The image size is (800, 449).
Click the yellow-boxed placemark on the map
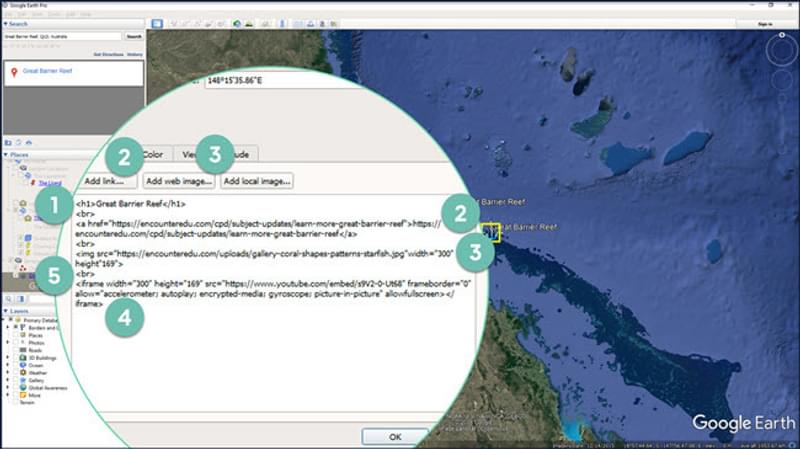pos(490,232)
